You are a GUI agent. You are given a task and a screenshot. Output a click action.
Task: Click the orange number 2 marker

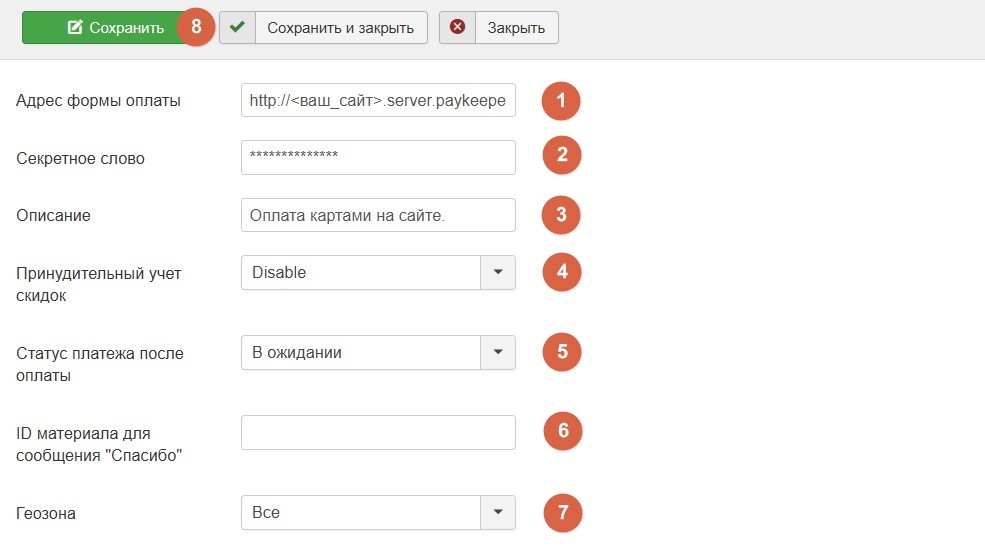(561, 155)
